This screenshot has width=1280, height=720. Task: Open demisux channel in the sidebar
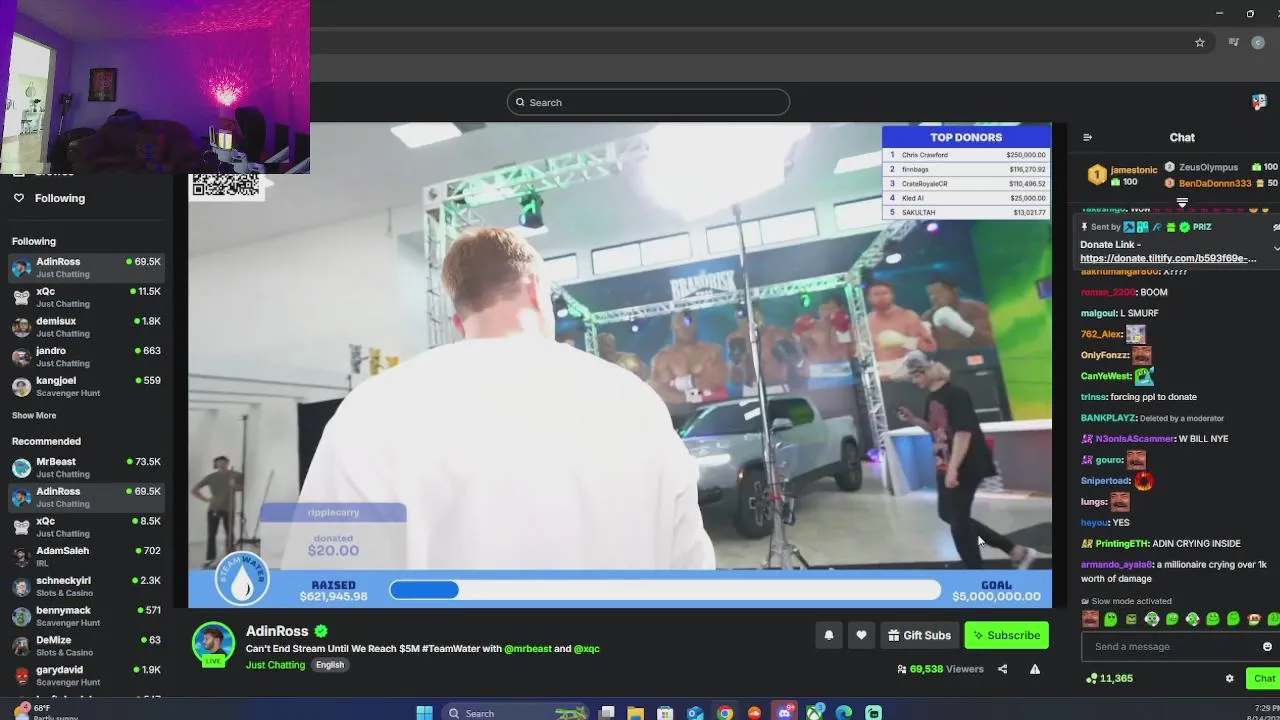(x=86, y=327)
